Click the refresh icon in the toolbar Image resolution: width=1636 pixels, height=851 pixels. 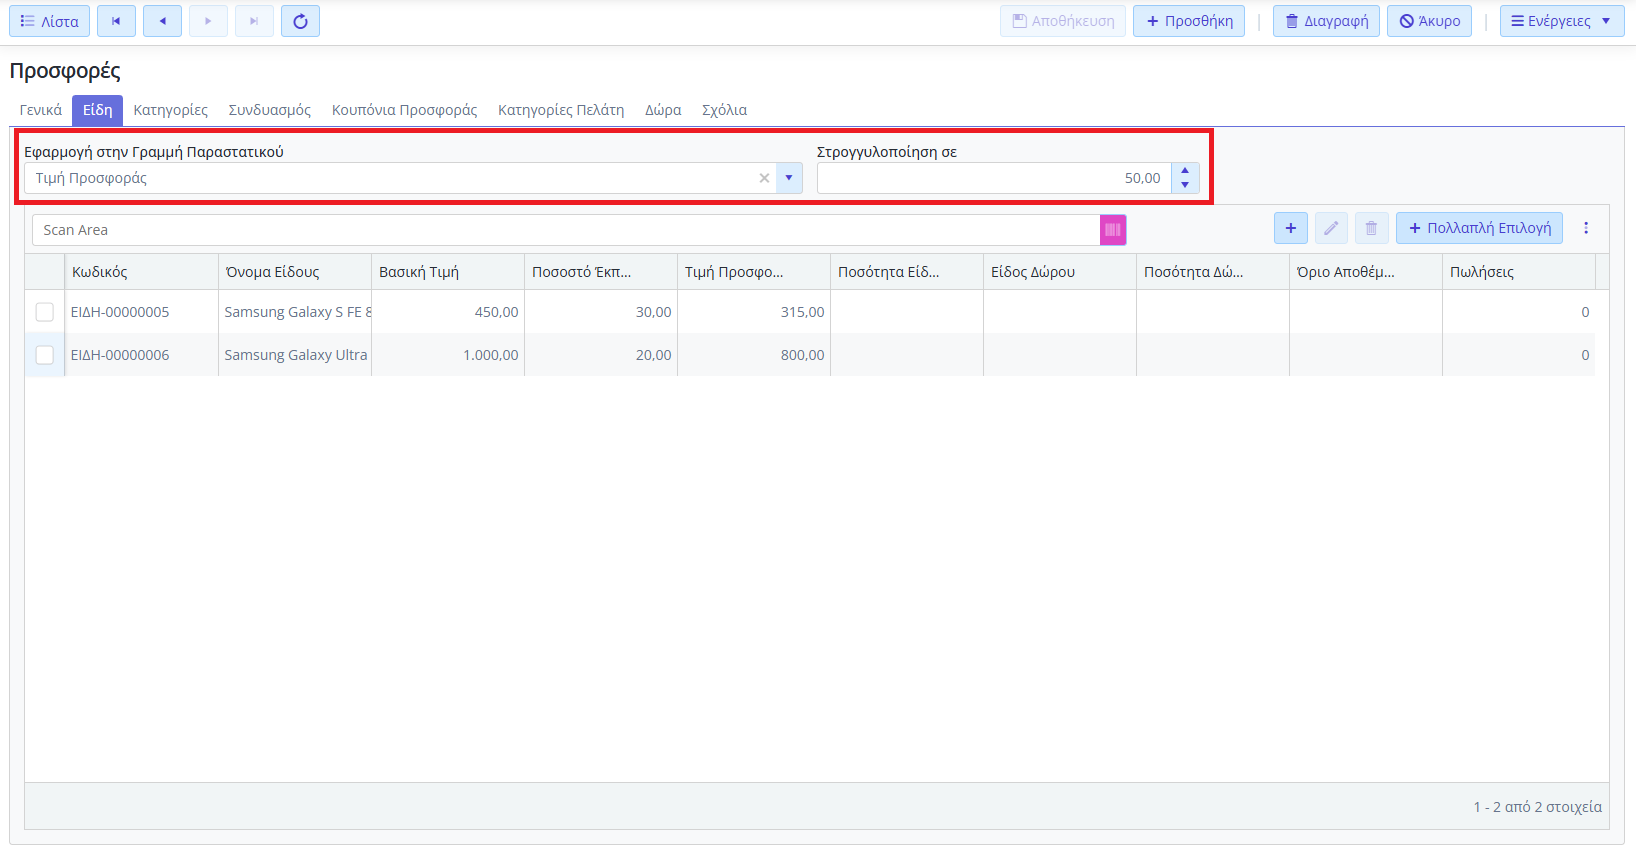pyautogui.click(x=300, y=21)
